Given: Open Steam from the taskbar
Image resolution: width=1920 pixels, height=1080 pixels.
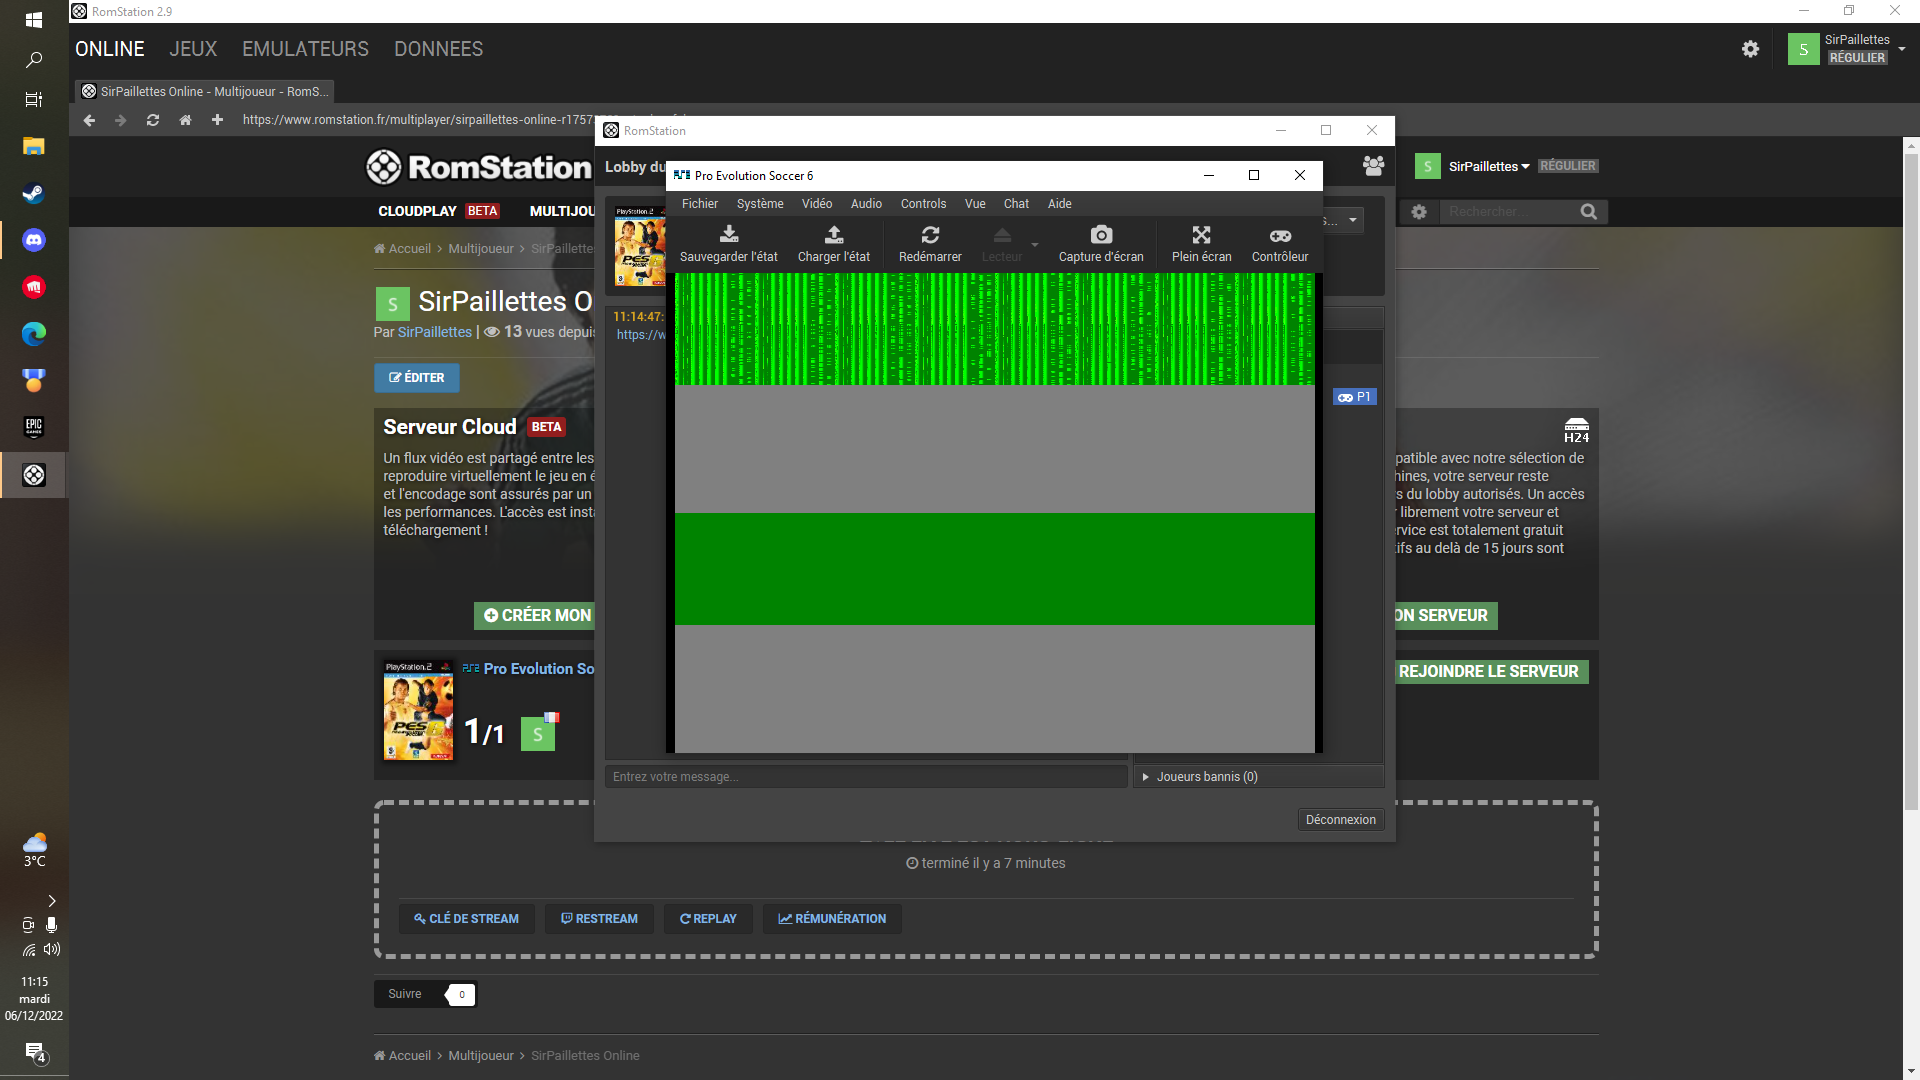Looking at the screenshot, I should tap(34, 193).
